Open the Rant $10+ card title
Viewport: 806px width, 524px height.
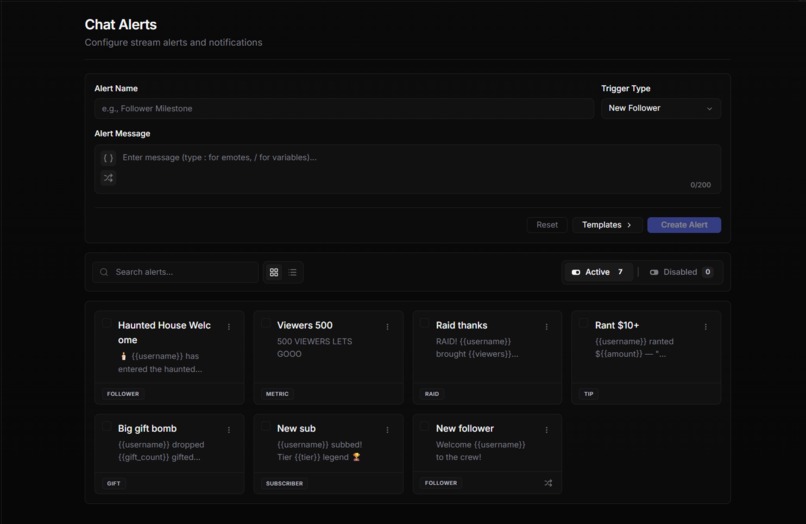point(617,326)
